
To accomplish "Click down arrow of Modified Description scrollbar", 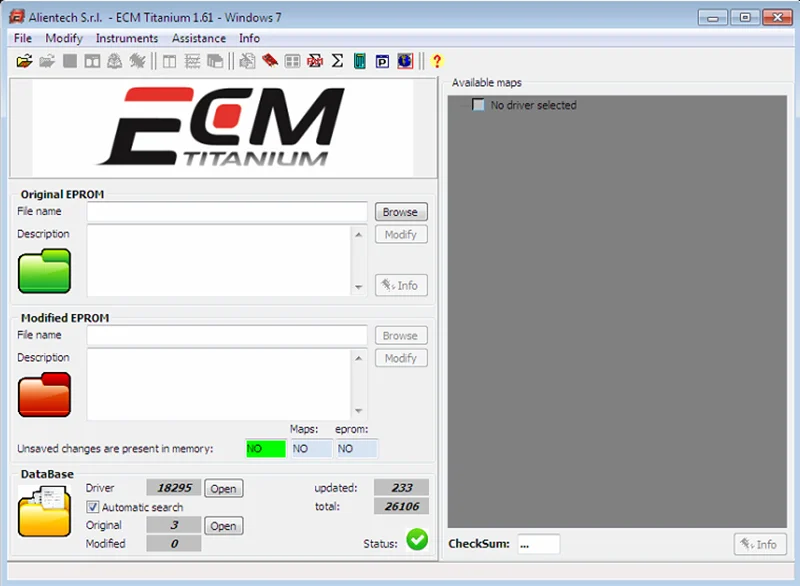I will coord(359,411).
